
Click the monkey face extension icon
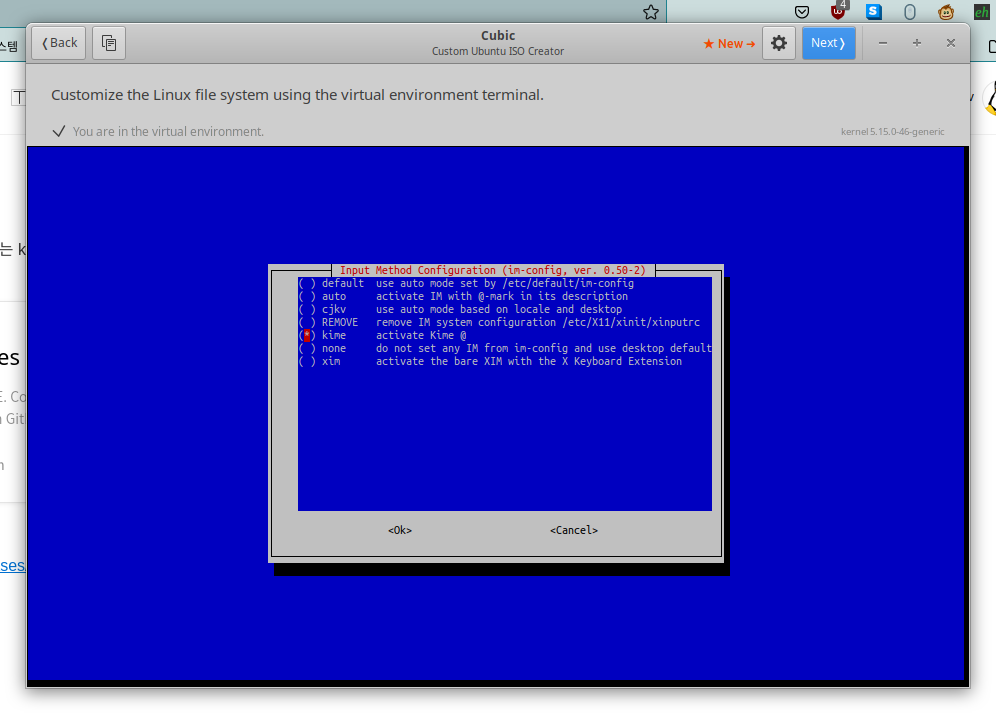coord(946,12)
